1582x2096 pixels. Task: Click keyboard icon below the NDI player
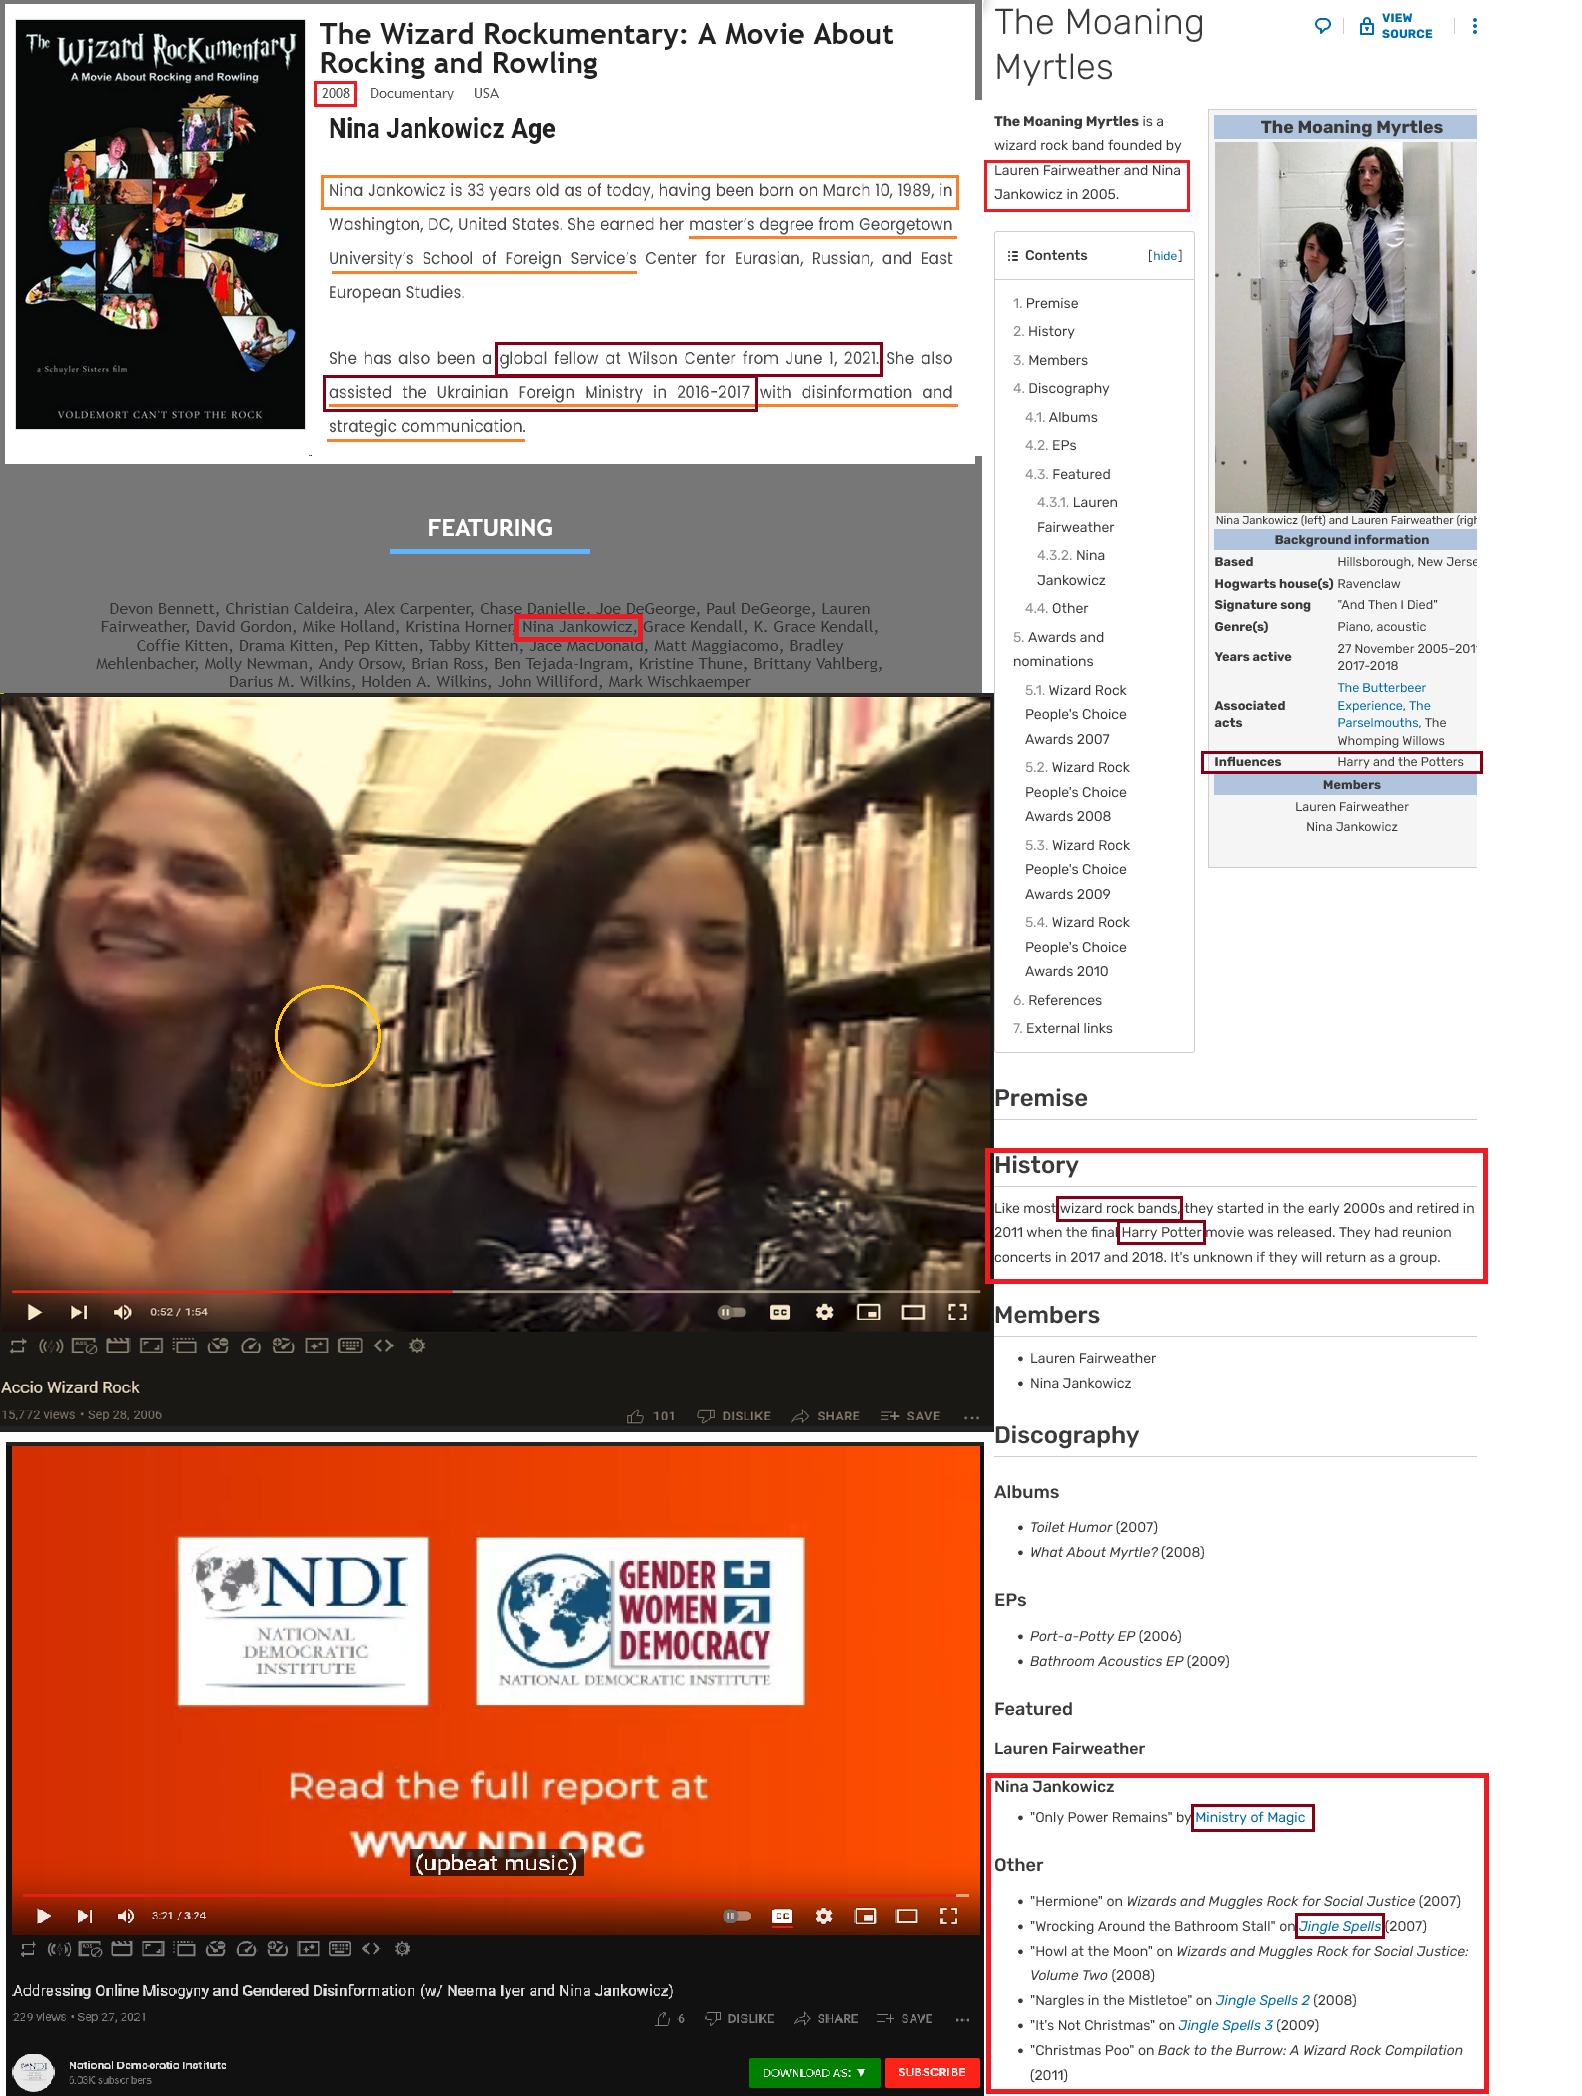340,1948
